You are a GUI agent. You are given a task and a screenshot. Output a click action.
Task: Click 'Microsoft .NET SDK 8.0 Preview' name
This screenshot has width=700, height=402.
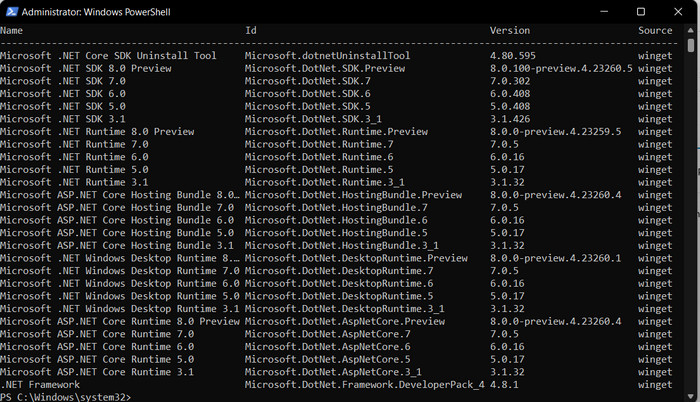(86, 68)
